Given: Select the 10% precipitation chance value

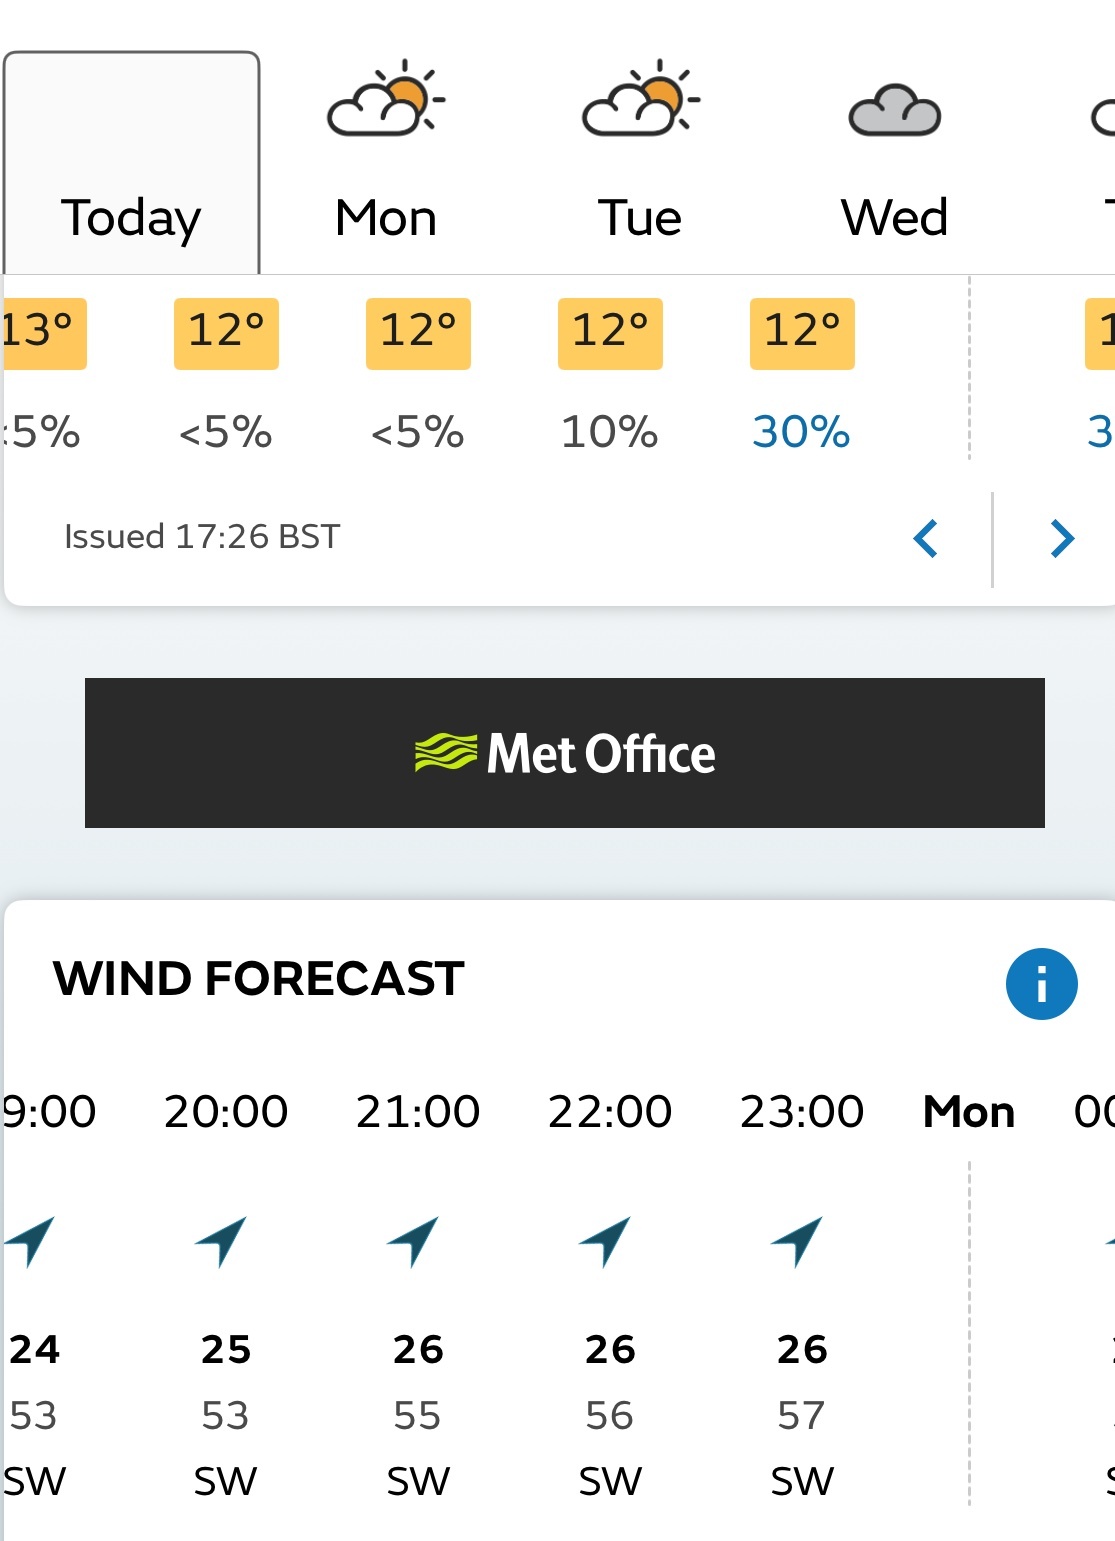Looking at the screenshot, I should (x=609, y=432).
